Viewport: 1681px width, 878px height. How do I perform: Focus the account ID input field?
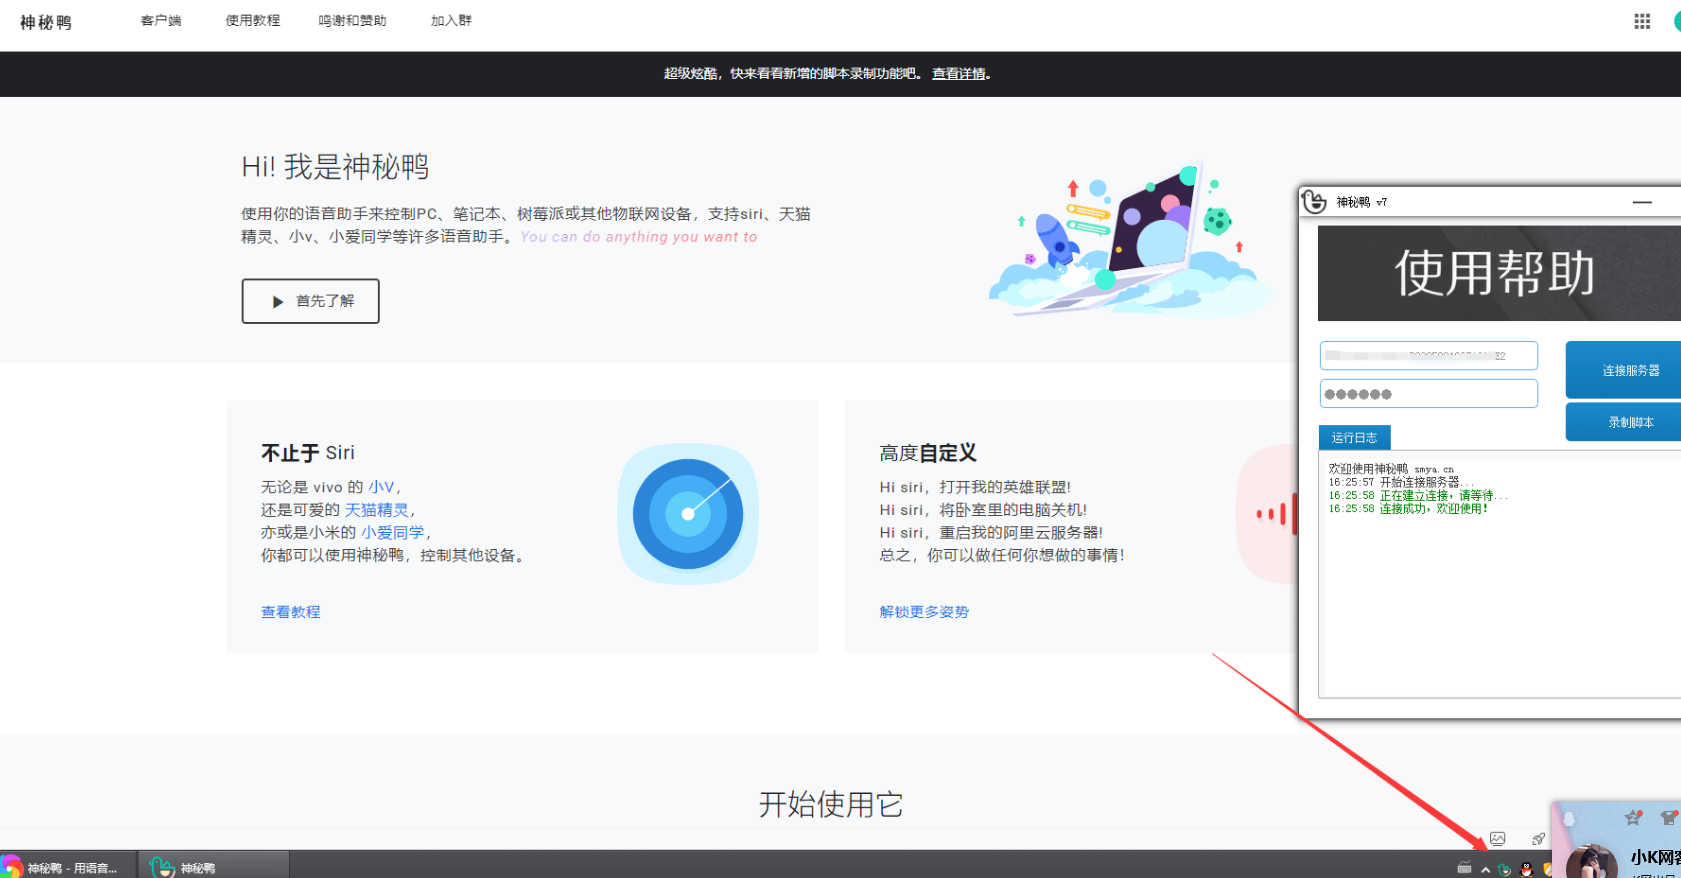point(1428,356)
